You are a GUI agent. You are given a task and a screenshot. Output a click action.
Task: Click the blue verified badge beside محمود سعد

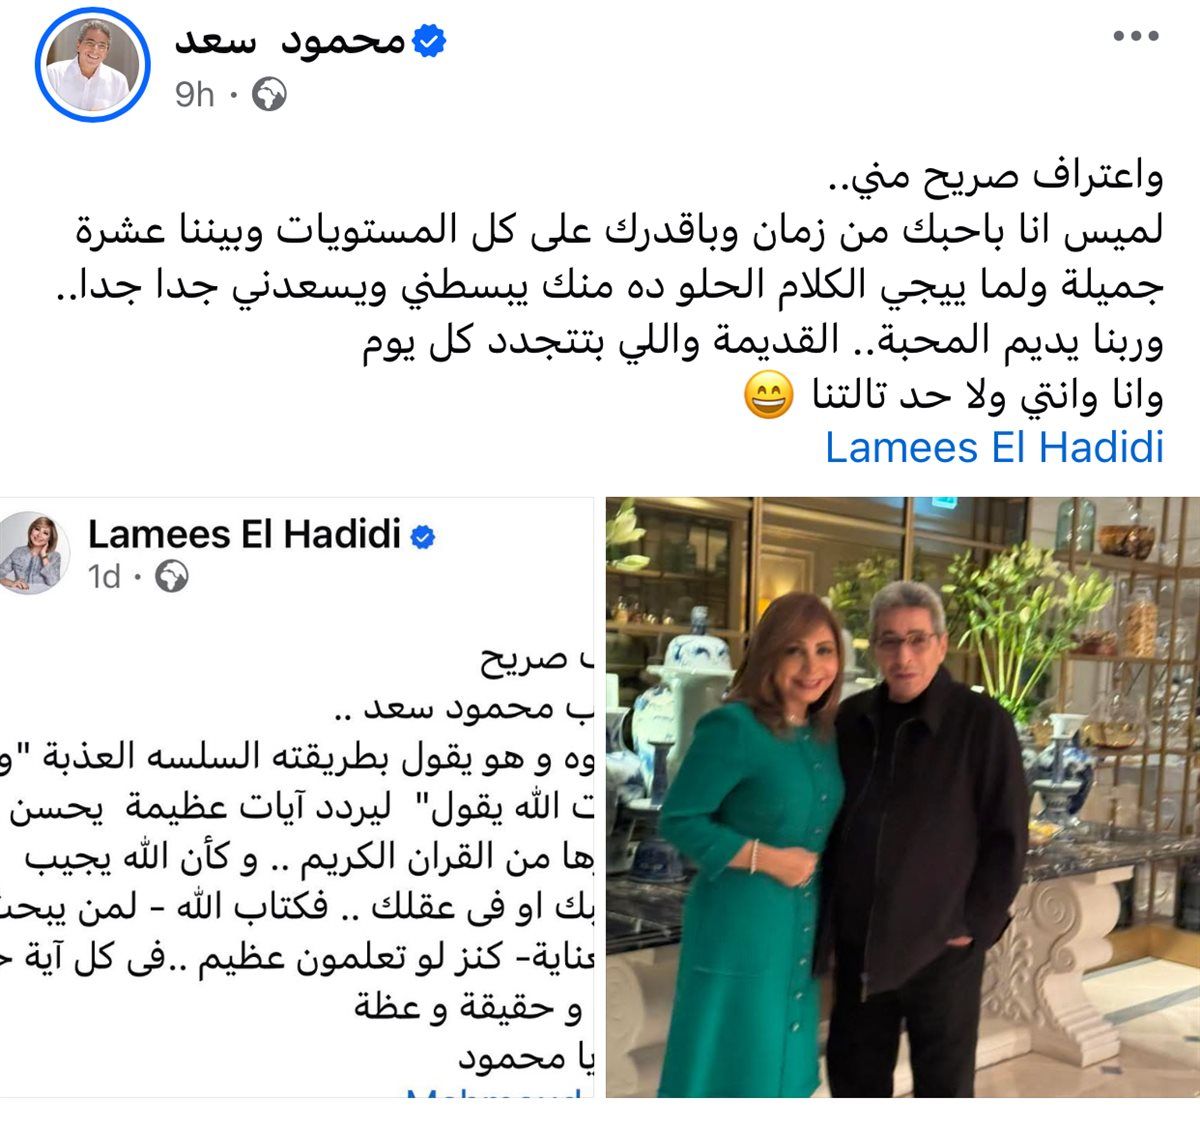pyautogui.click(x=429, y=42)
